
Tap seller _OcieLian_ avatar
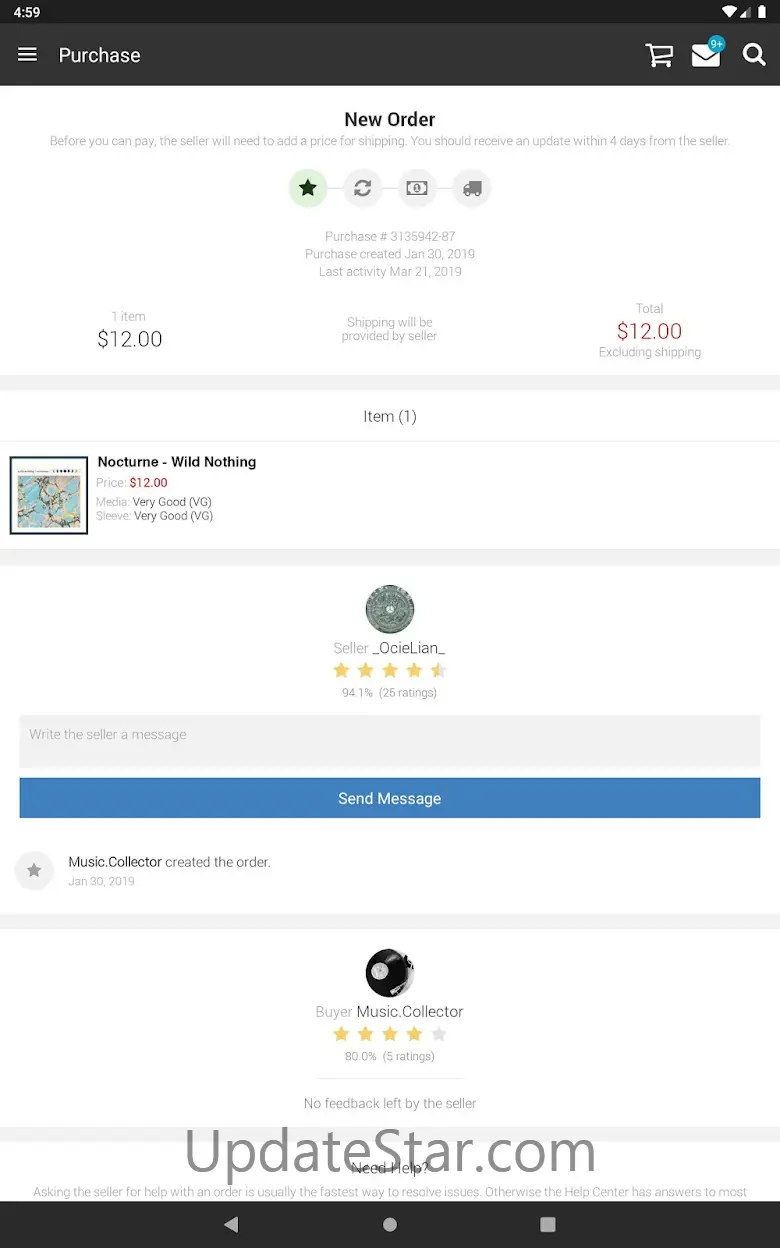click(390, 610)
